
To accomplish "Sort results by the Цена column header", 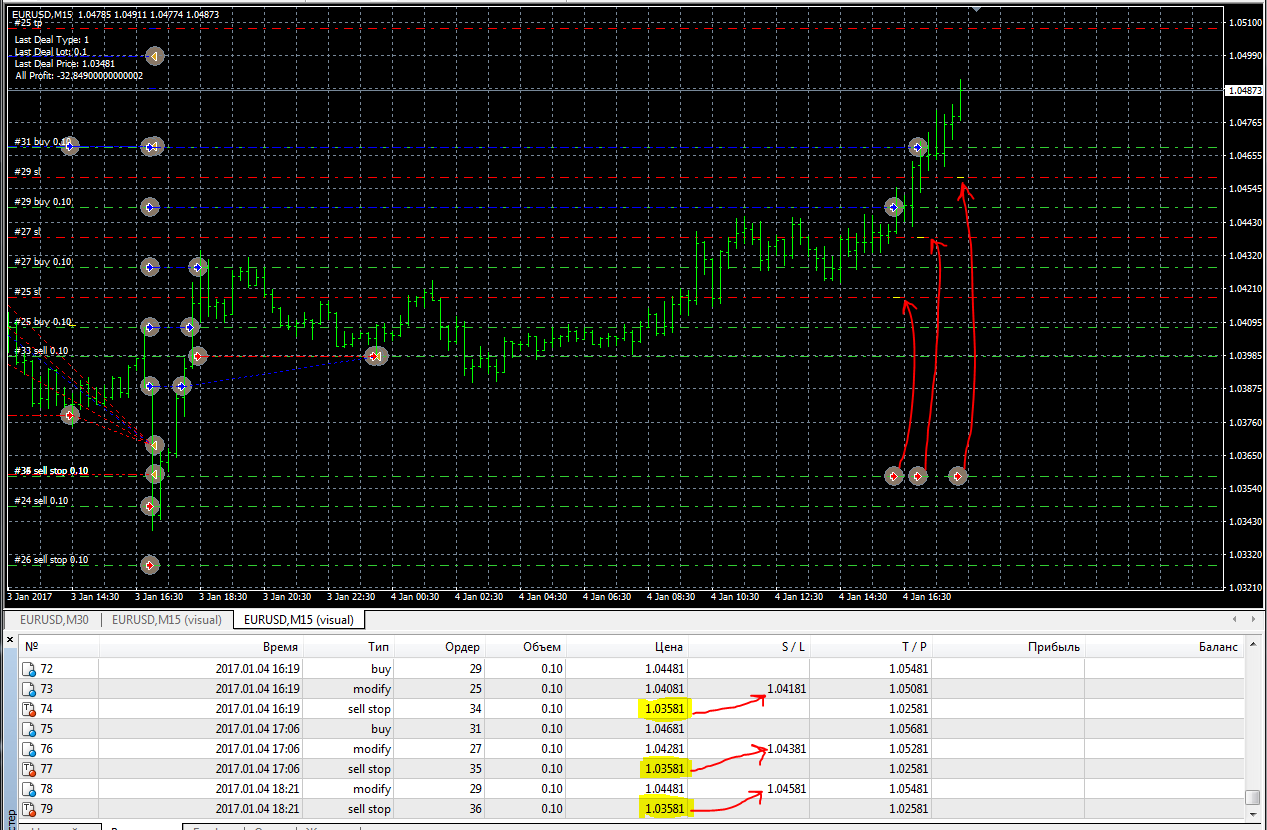I will (668, 647).
